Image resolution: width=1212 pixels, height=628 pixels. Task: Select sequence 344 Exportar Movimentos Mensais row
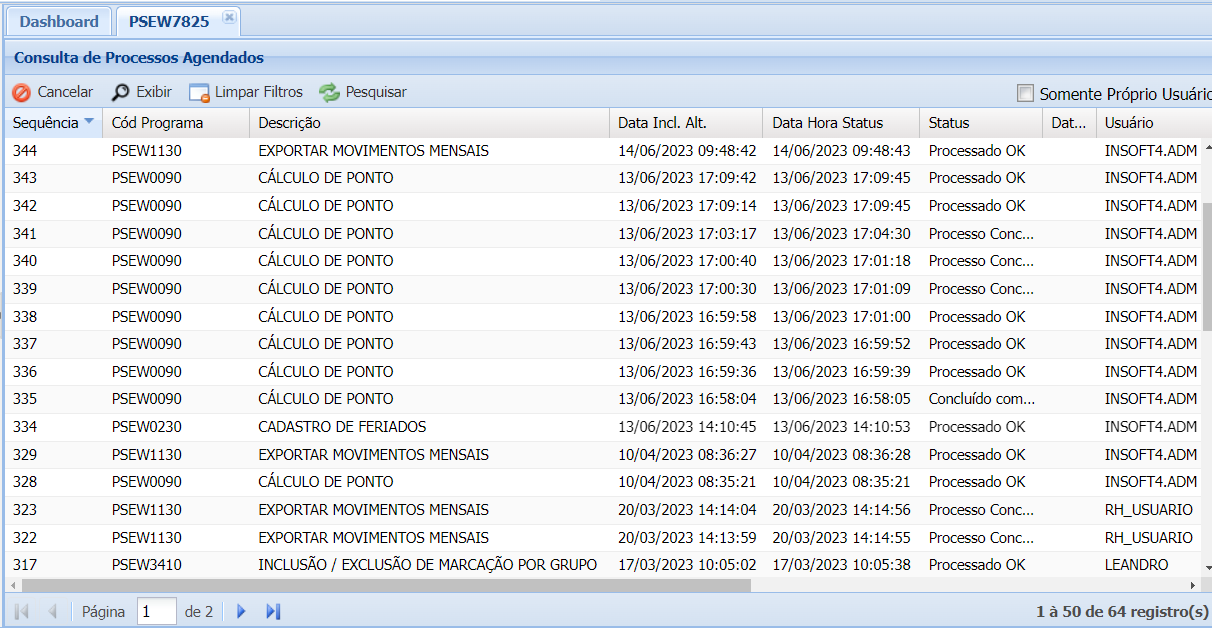coord(373,151)
